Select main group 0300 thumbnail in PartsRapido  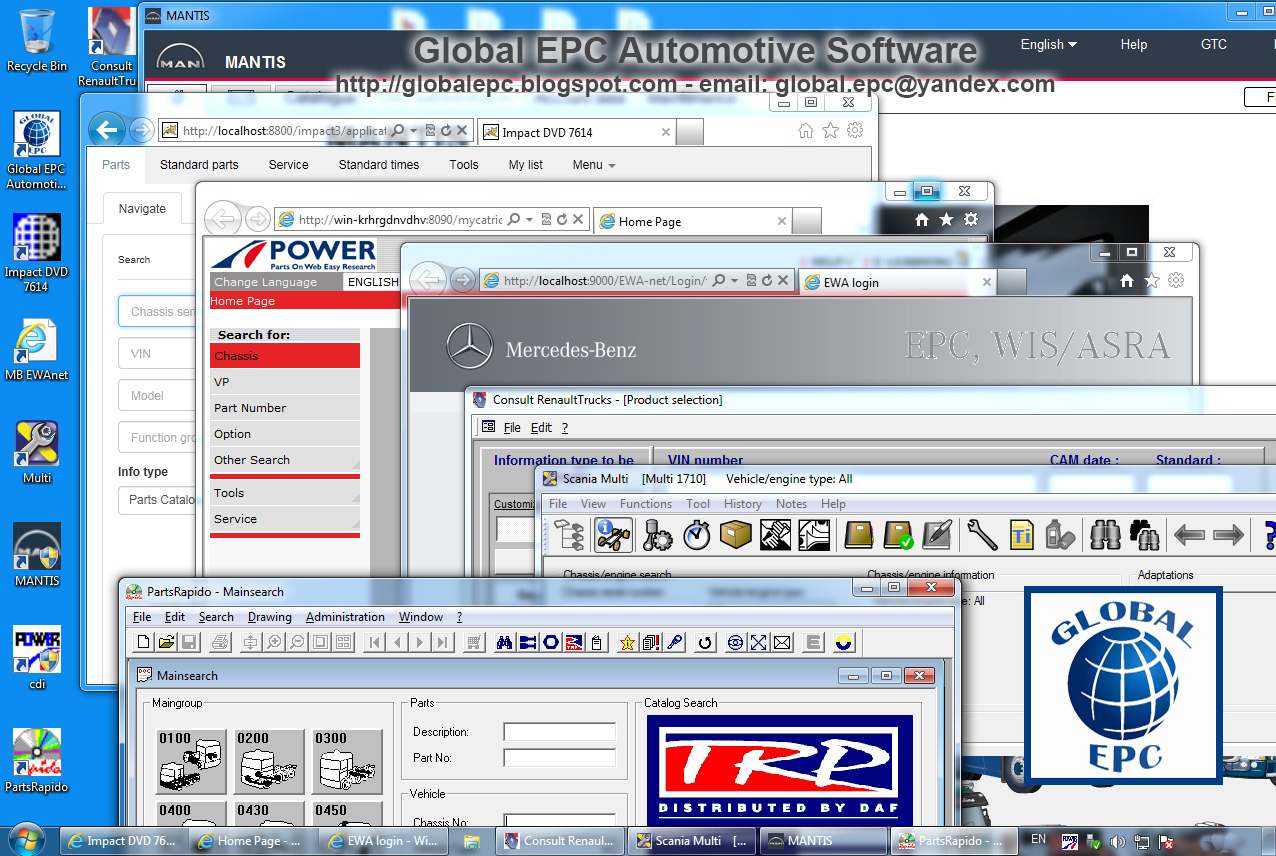click(348, 762)
